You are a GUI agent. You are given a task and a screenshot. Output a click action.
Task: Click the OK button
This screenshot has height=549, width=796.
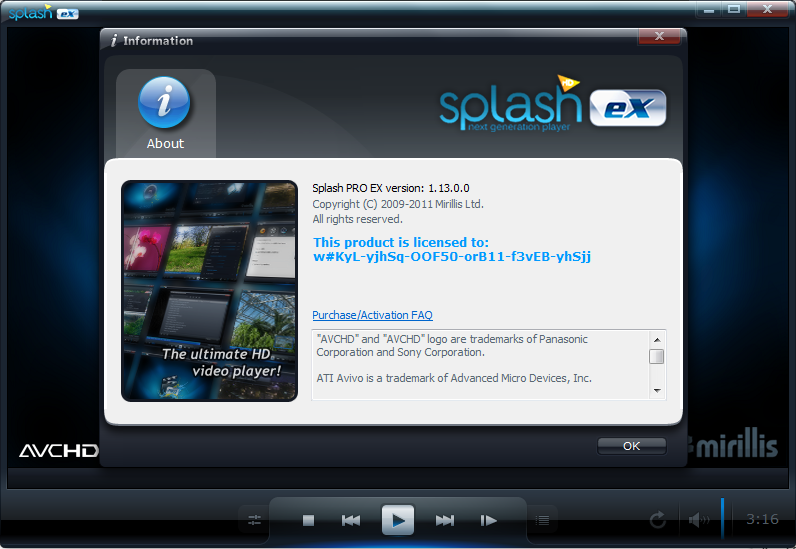point(632,446)
